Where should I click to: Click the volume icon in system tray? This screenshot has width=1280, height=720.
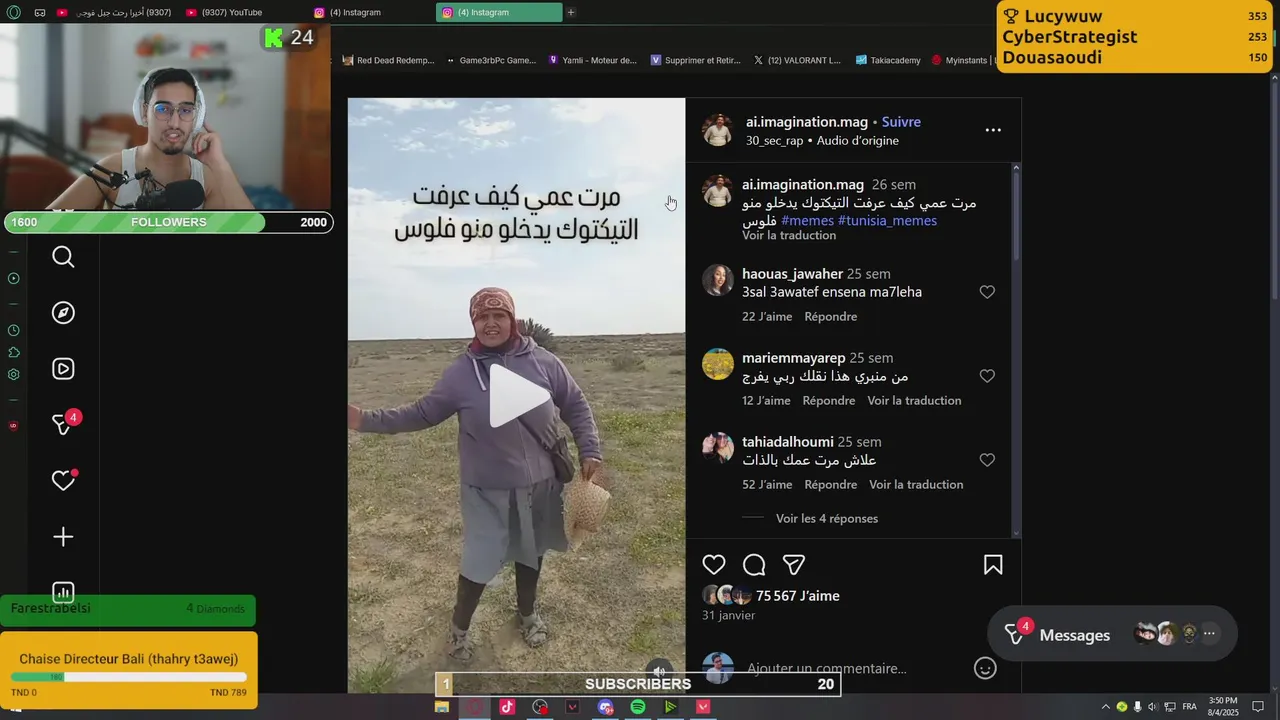coord(1153,707)
